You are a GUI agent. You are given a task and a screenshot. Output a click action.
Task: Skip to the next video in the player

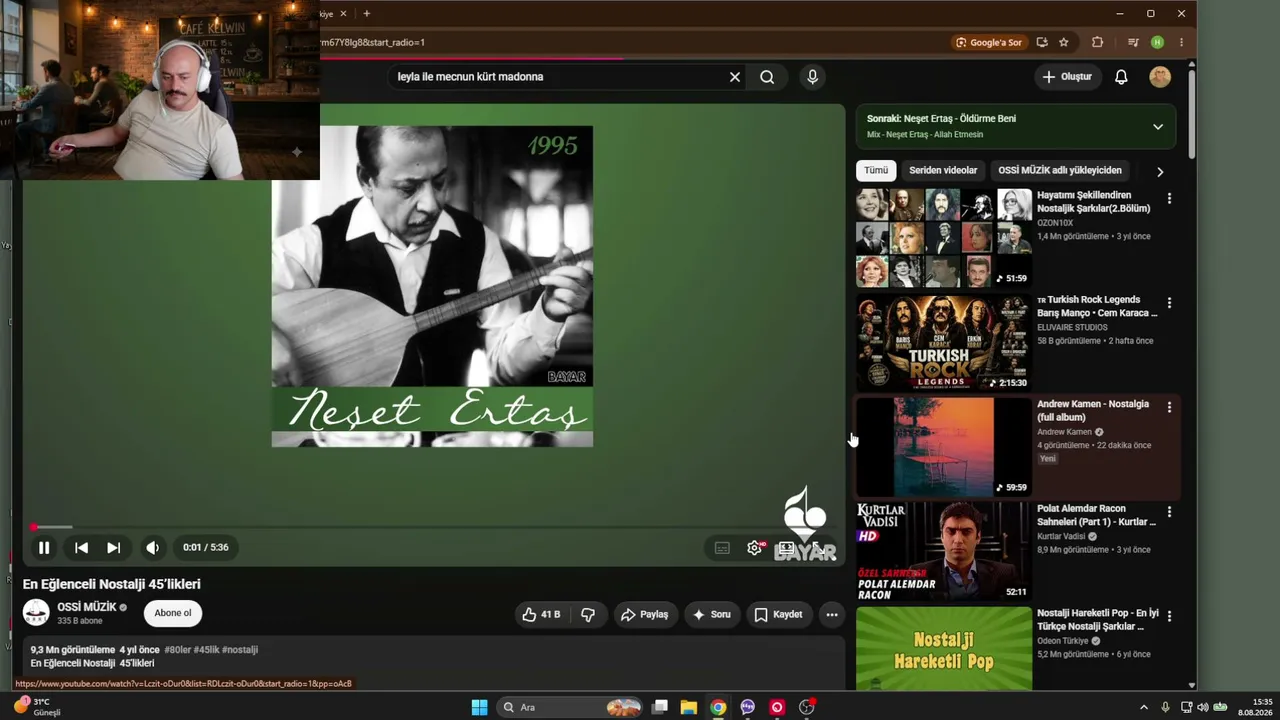(114, 548)
